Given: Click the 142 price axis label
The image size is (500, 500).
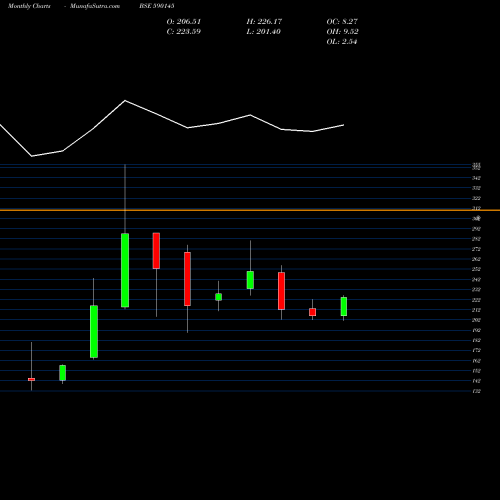Looking at the screenshot, I should coord(476,381).
